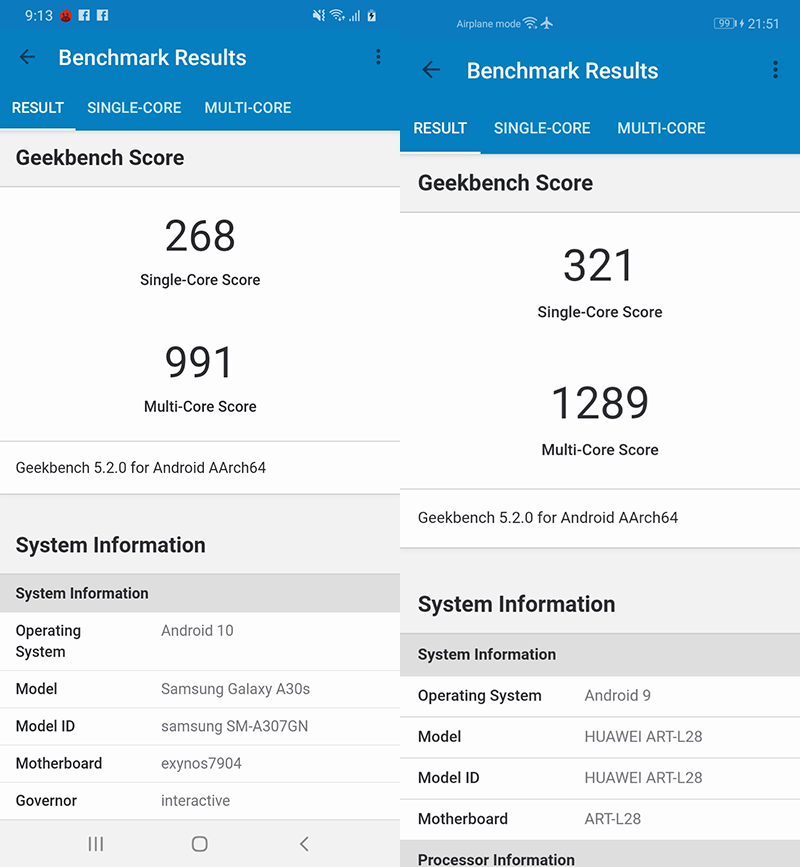
Task: Tap the 'exynos7904' motherboard value
Action: pos(201,764)
